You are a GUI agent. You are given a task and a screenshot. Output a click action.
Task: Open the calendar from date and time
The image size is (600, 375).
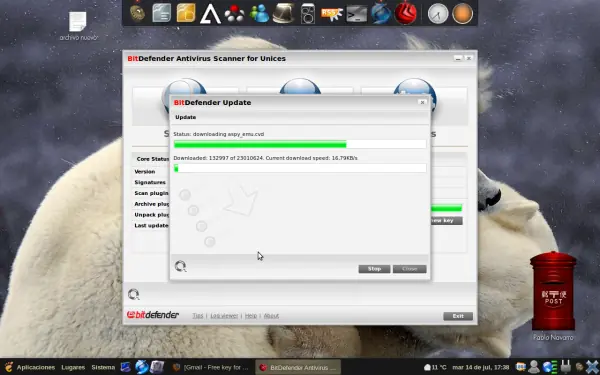point(481,367)
